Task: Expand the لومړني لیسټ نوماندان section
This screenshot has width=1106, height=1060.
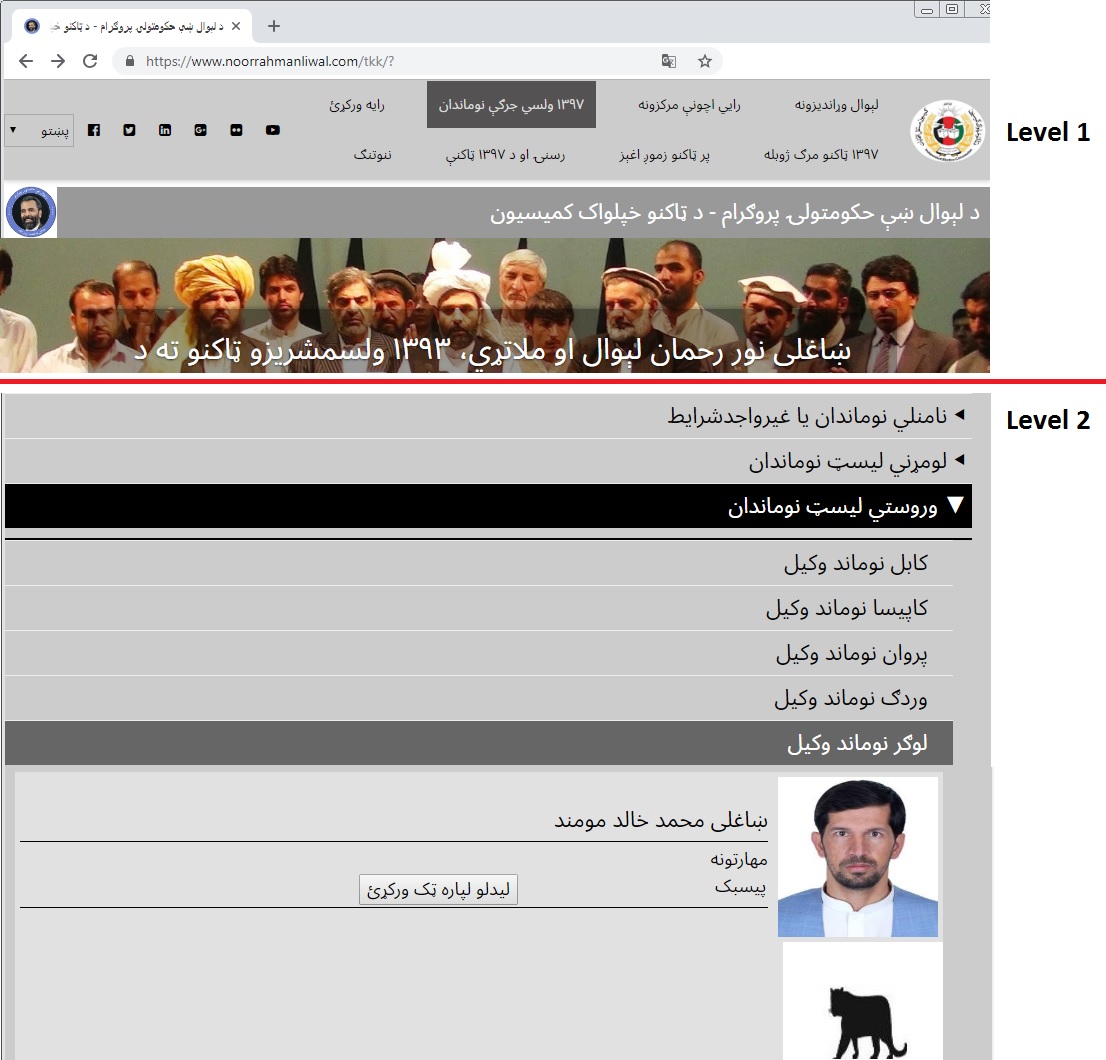Action: pyautogui.click(x=856, y=462)
